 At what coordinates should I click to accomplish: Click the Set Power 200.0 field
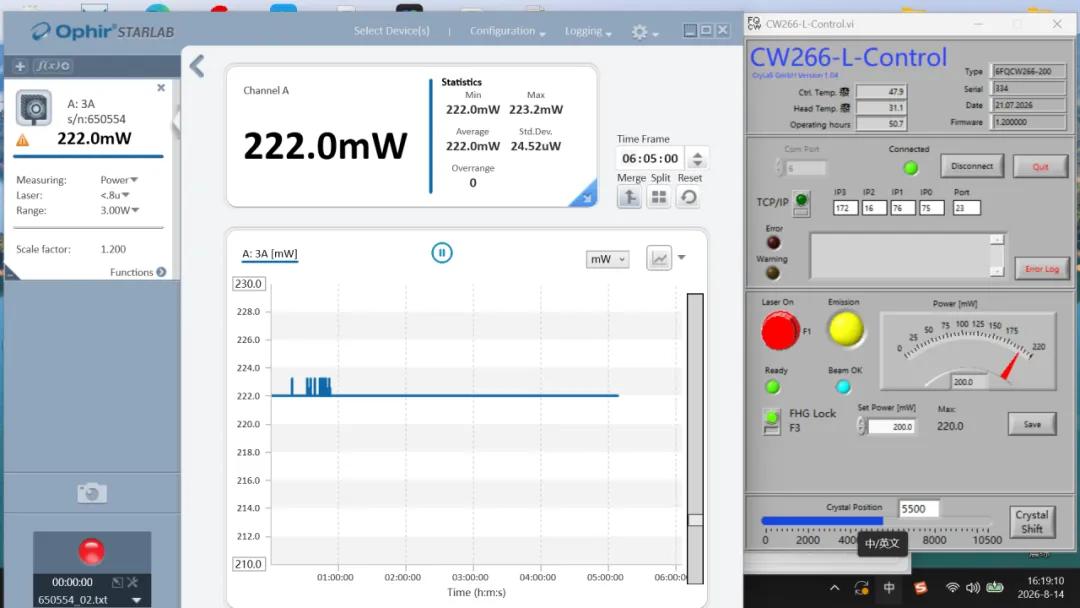[x=891, y=427]
